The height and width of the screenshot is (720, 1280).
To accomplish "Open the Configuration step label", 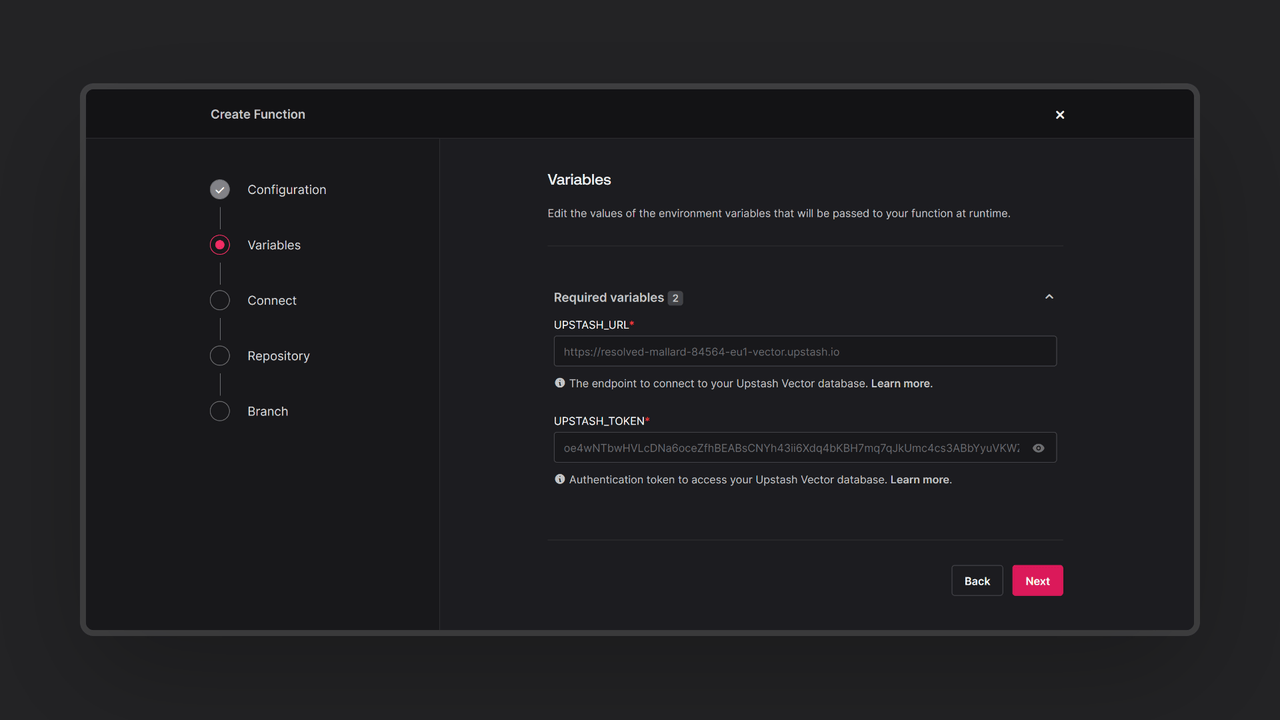I will [287, 190].
